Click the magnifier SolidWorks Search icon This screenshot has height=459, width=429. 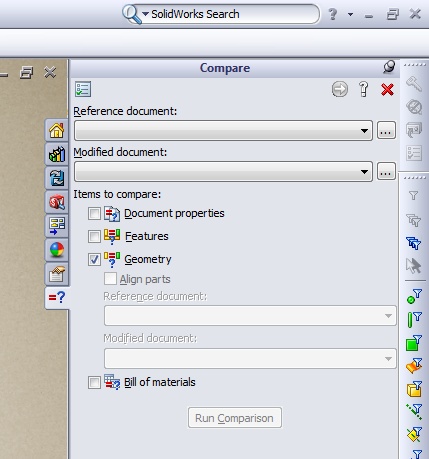point(132,15)
